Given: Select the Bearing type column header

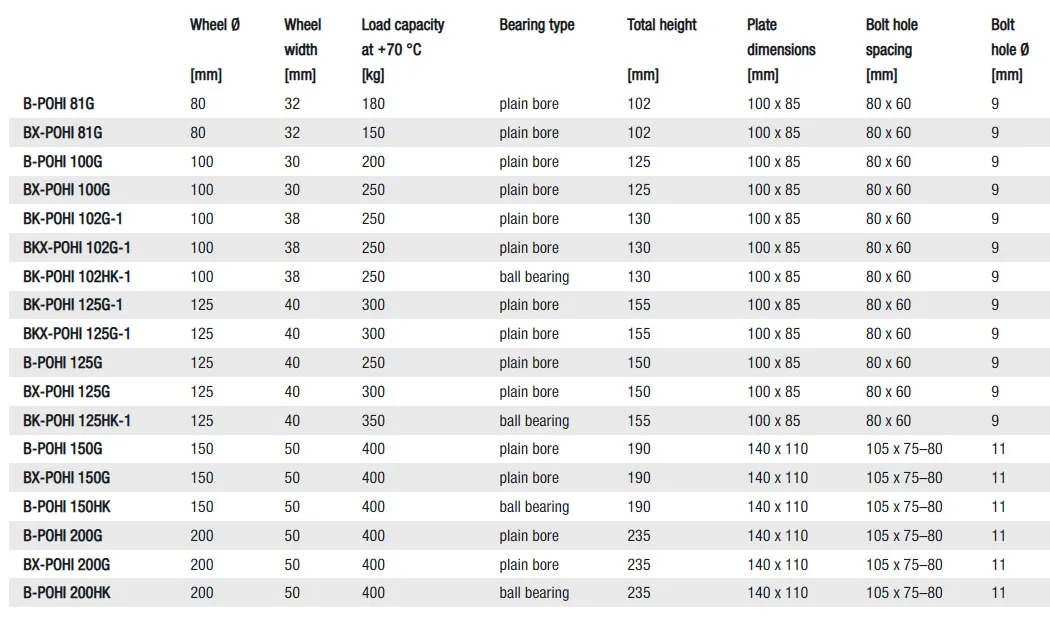Looking at the screenshot, I should 536,25.
